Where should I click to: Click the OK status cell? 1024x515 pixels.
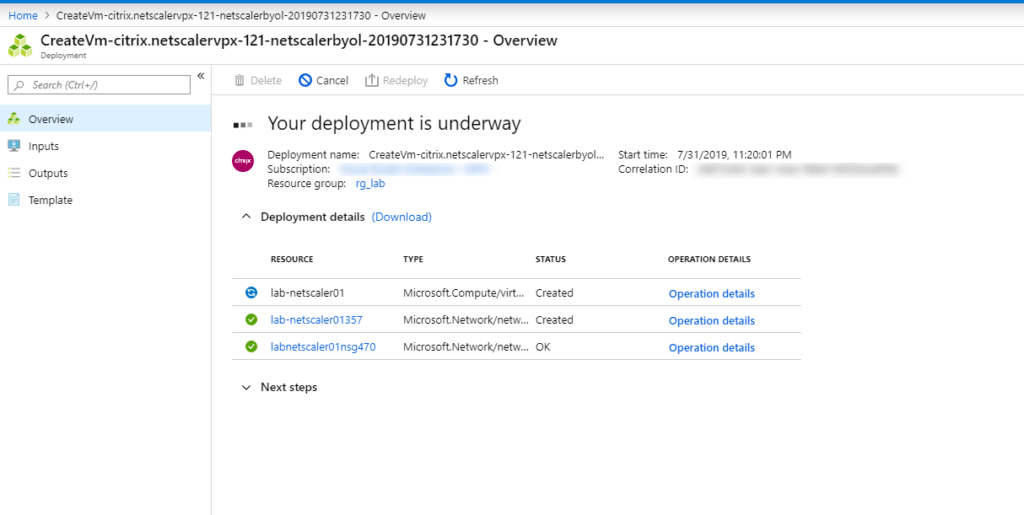pyautogui.click(x=543, y=347)
